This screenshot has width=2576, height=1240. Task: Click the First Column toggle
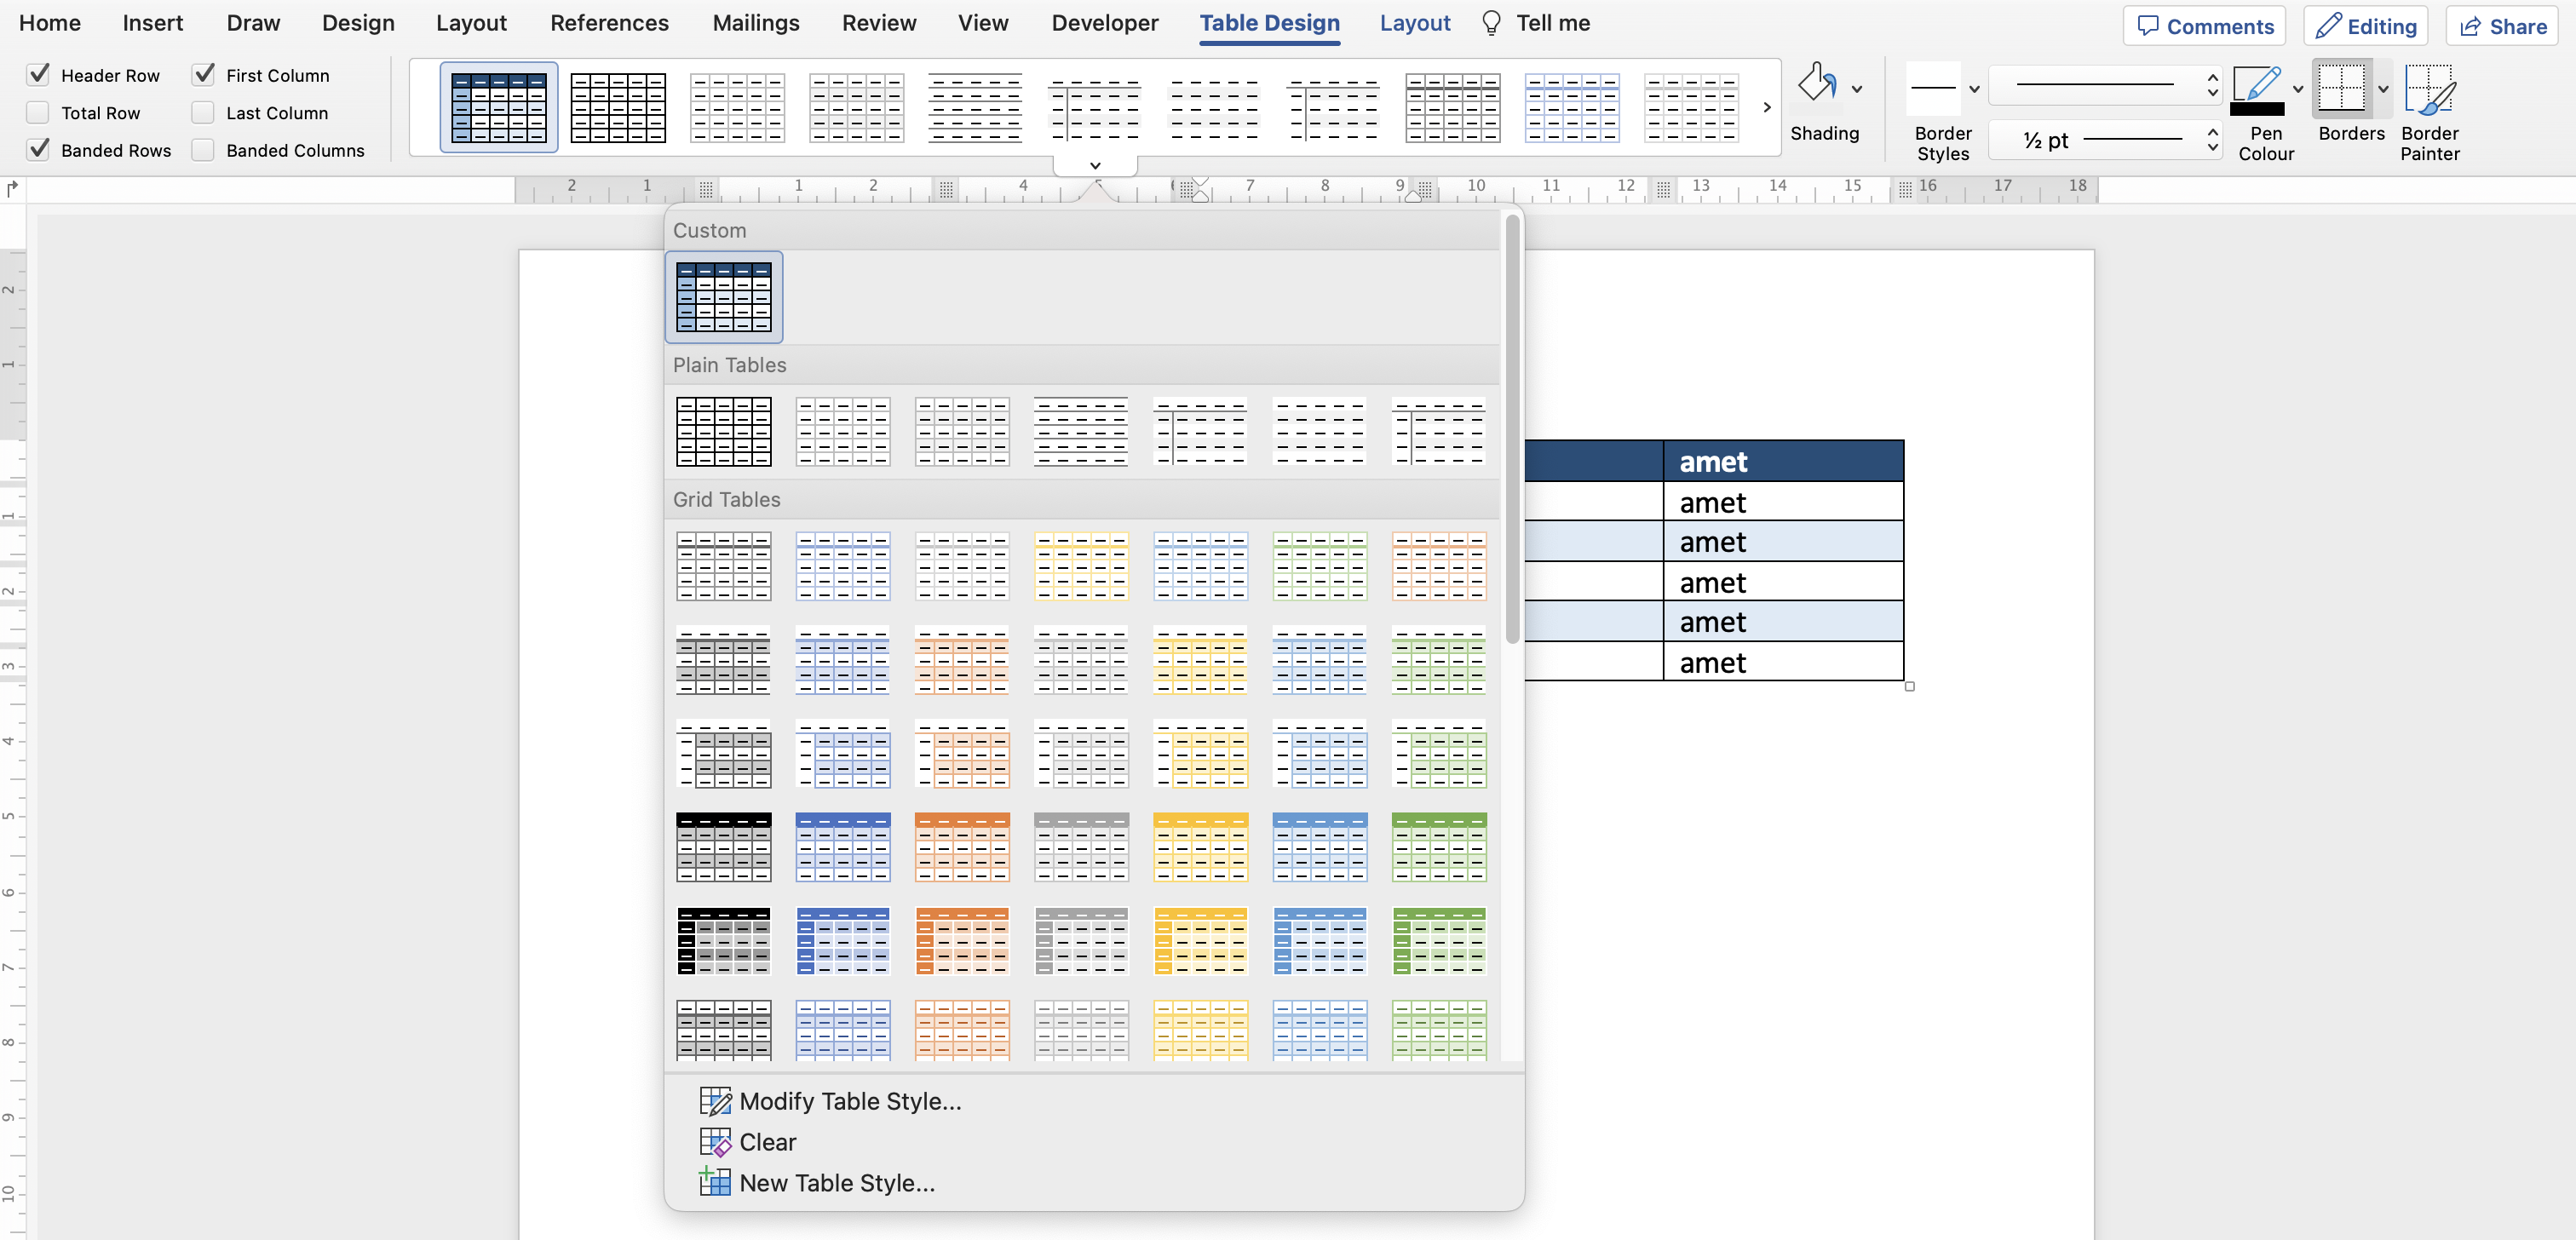pyautogui.click(x=205, y=72)
